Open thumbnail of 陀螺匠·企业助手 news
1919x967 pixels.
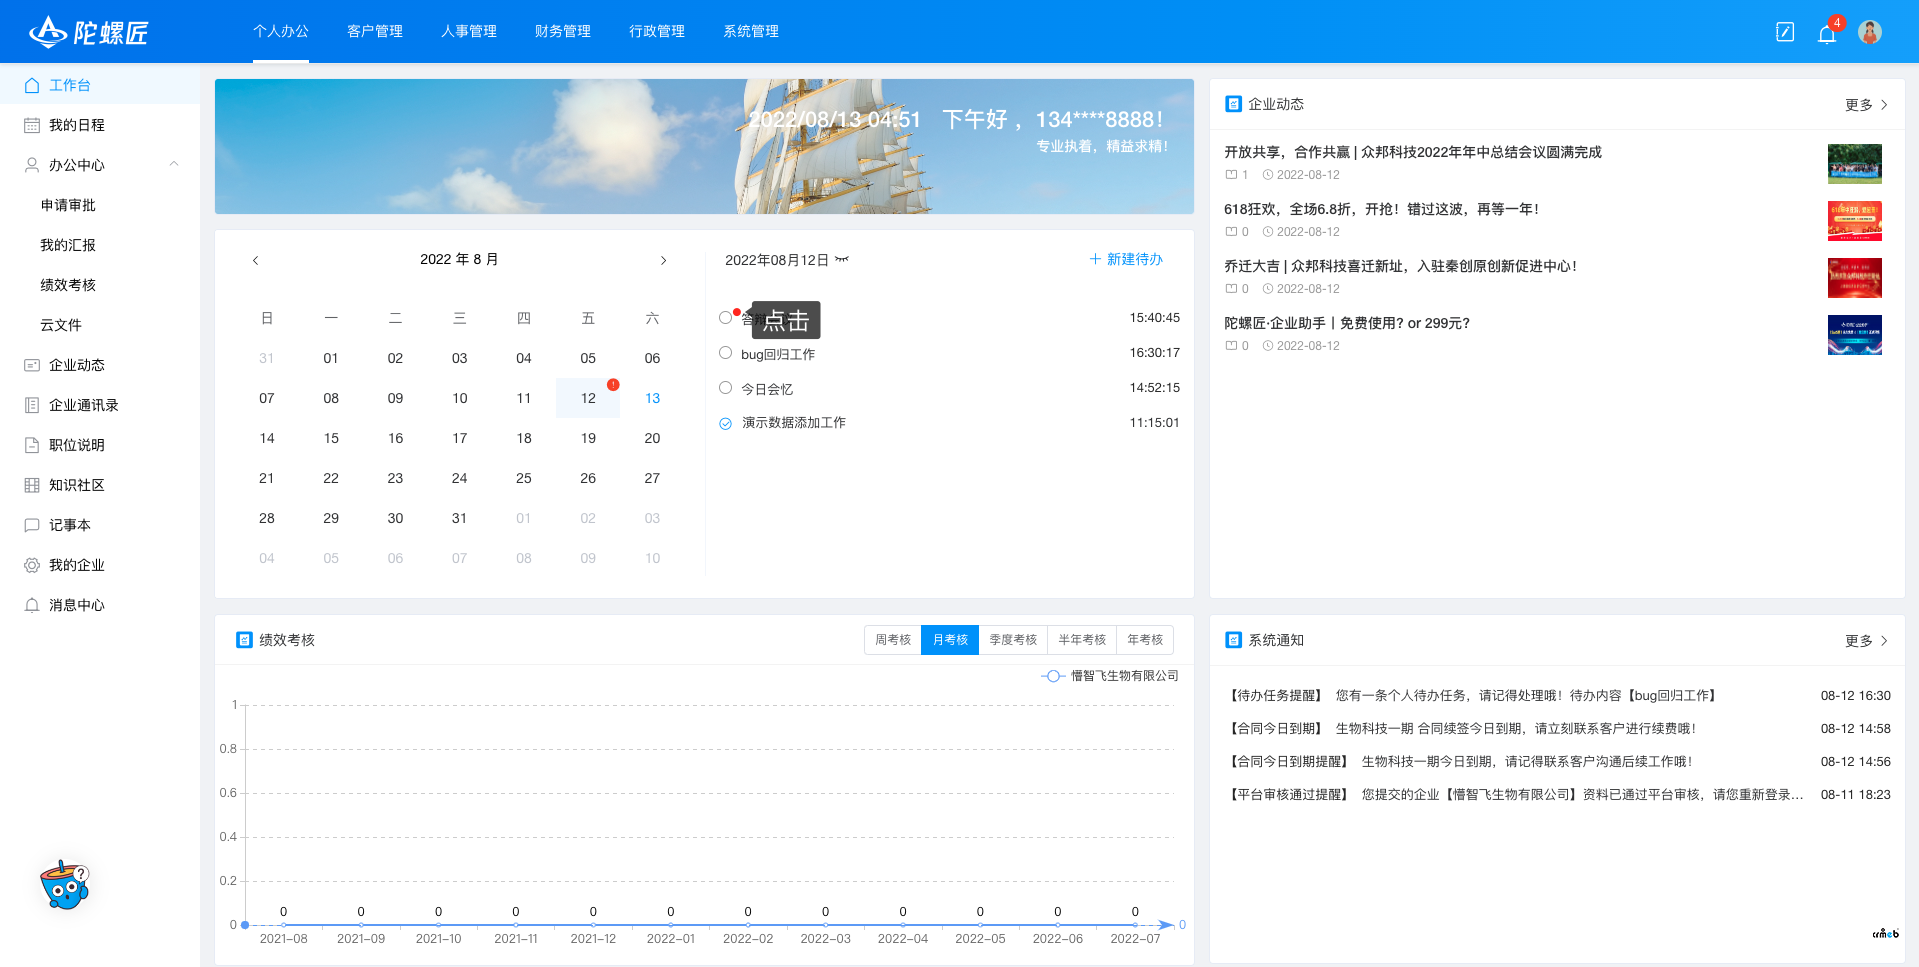pos(1855,335)
